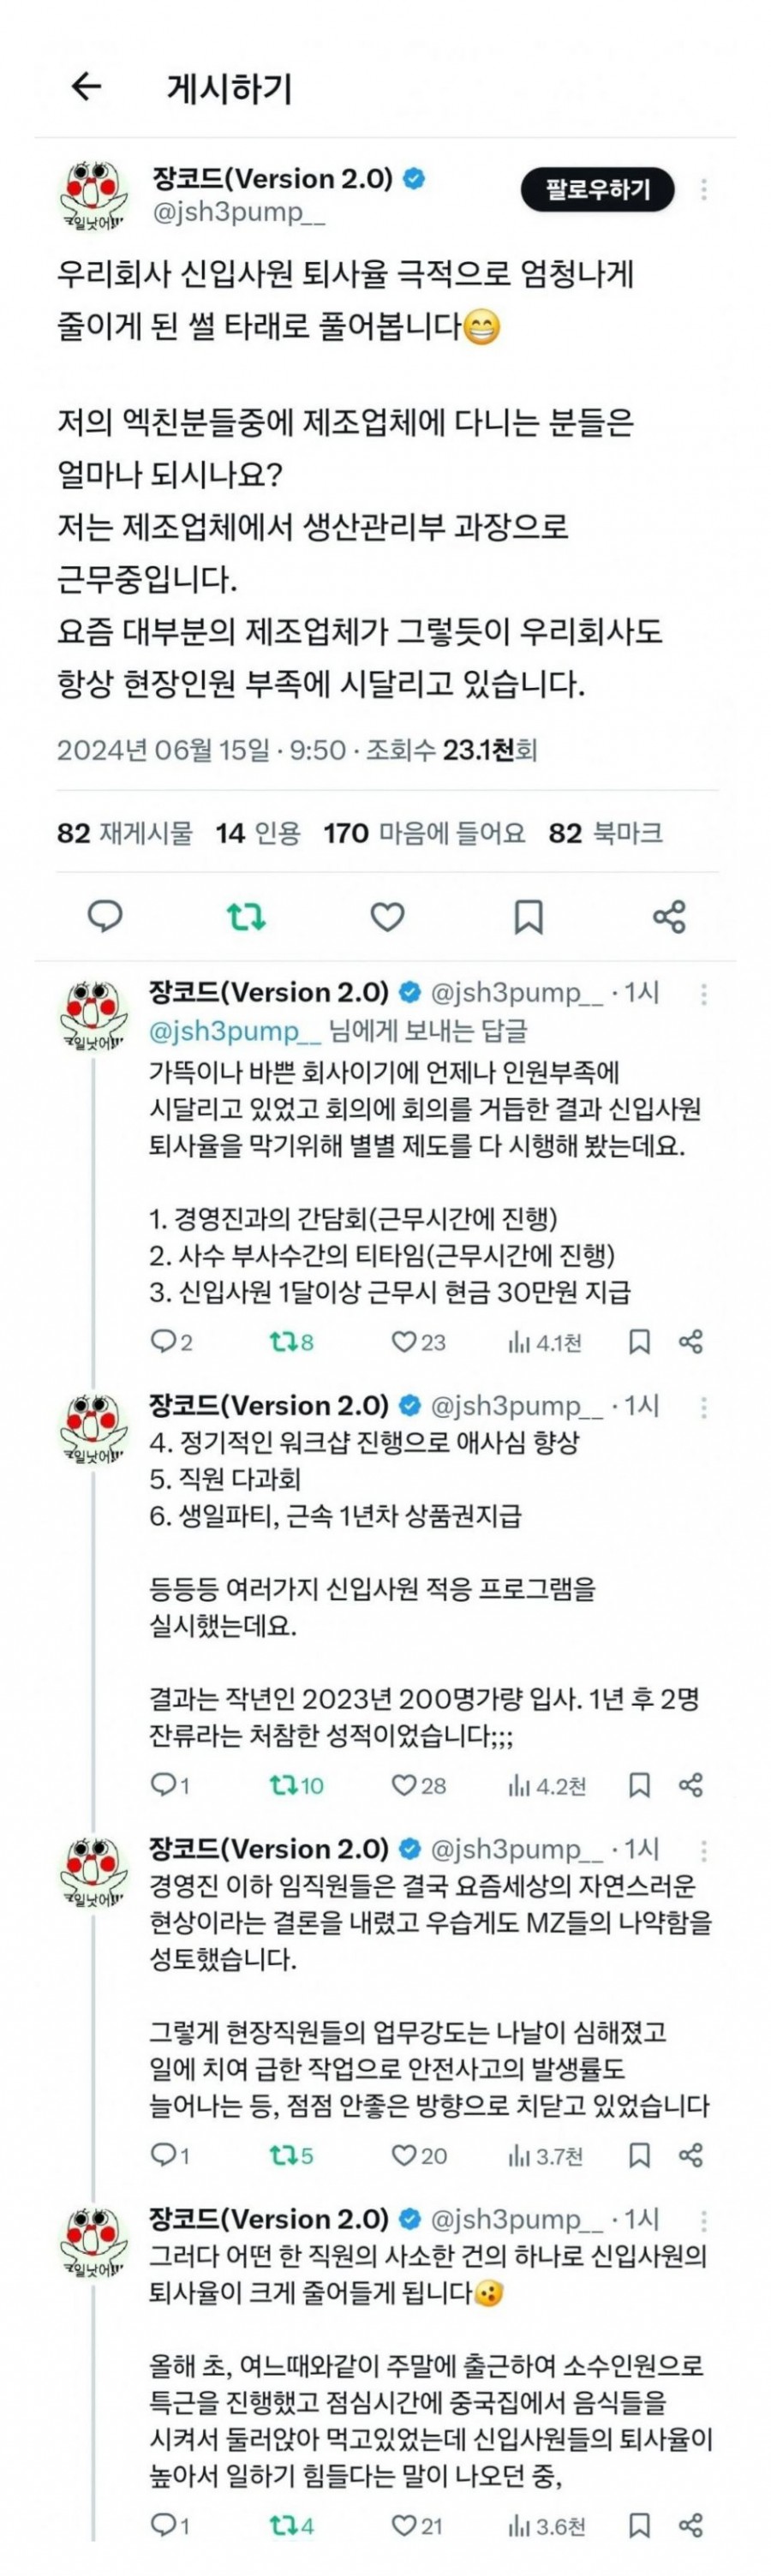Bookmark the reply with 28 likes

(x=639, y=1785)
